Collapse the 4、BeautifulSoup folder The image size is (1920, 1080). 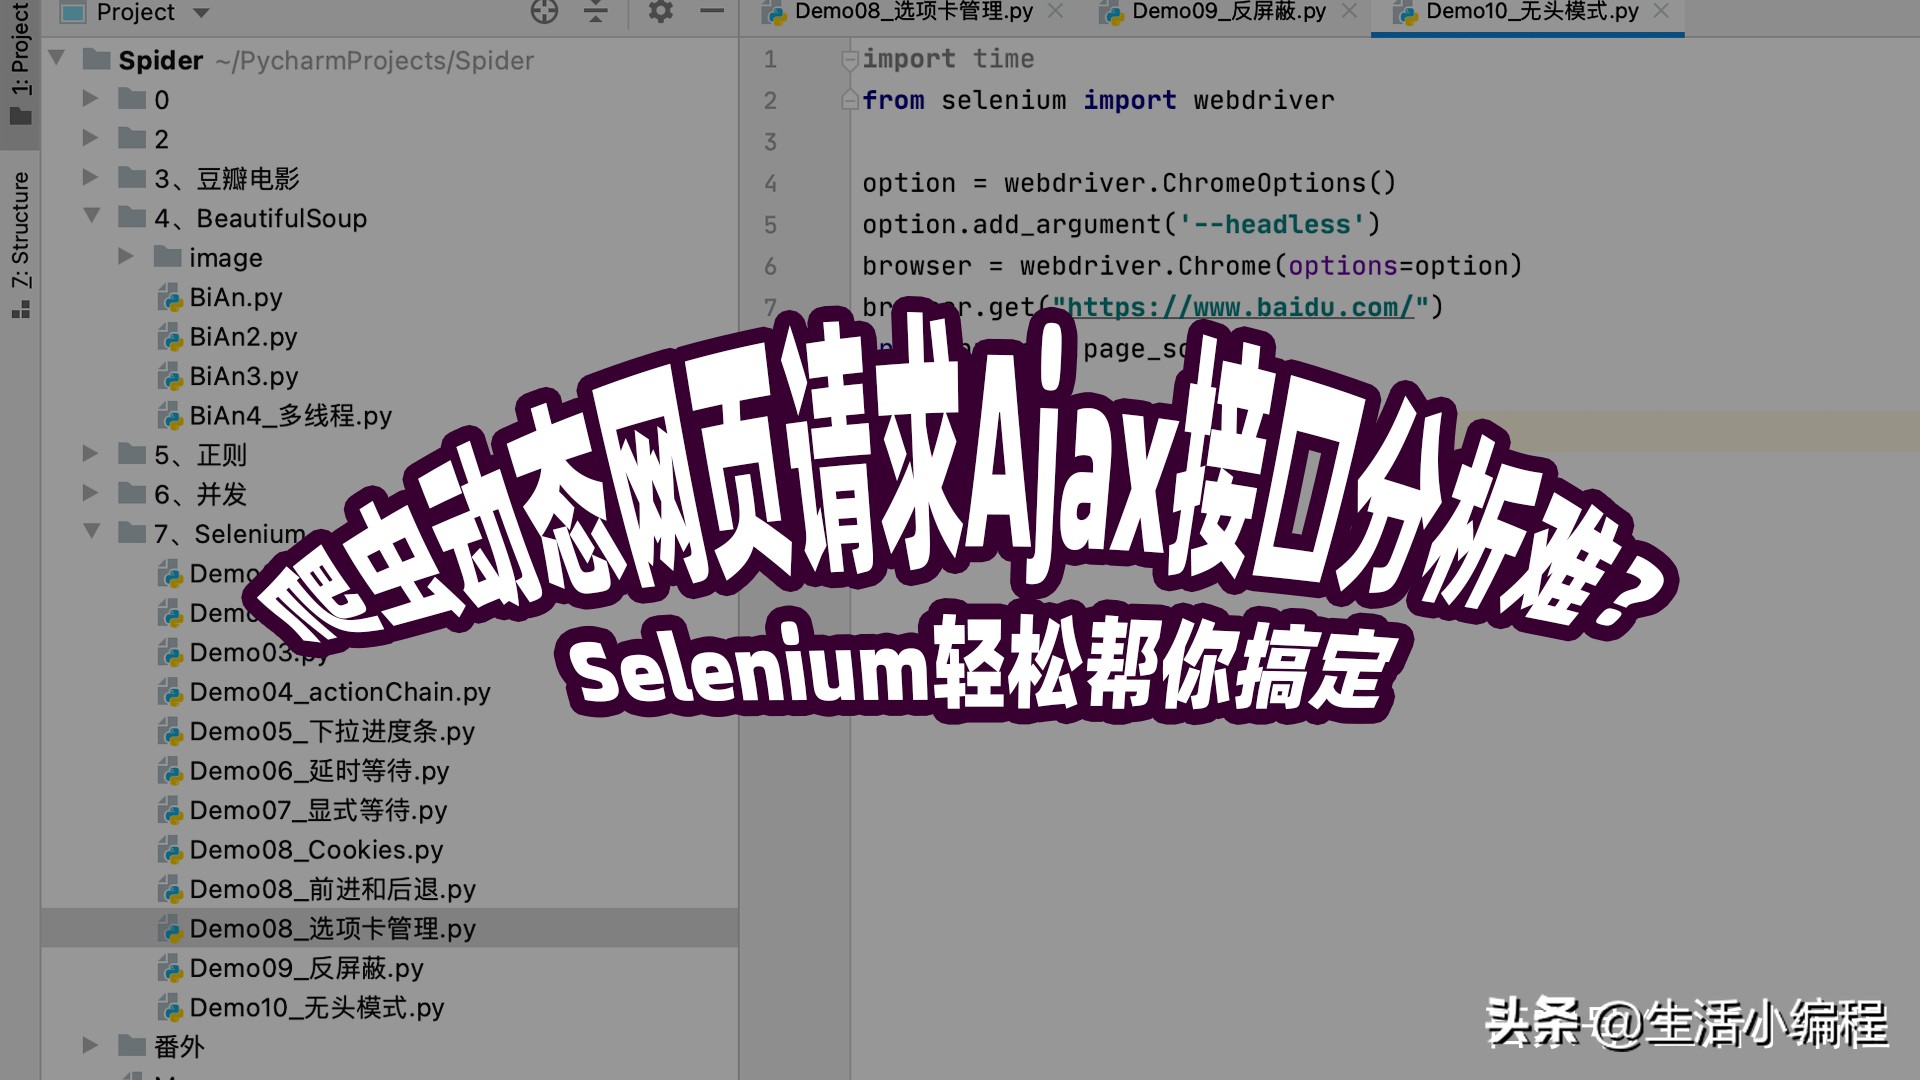pos(91,216)
